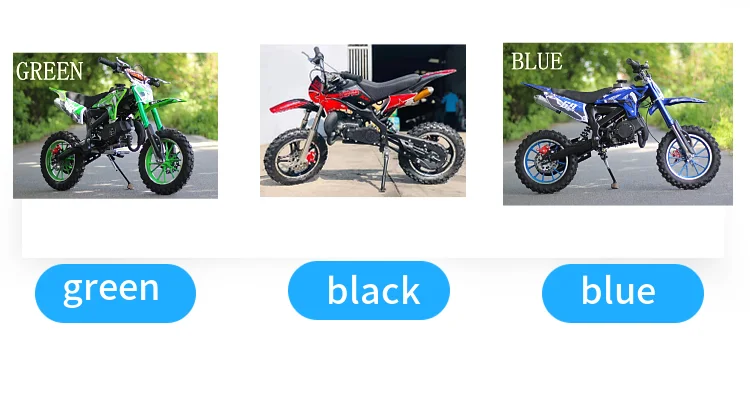This screenshot has width=750, height=409.
Task: Click the green bike's front wheel with green rim
Action: pos(166,162)
